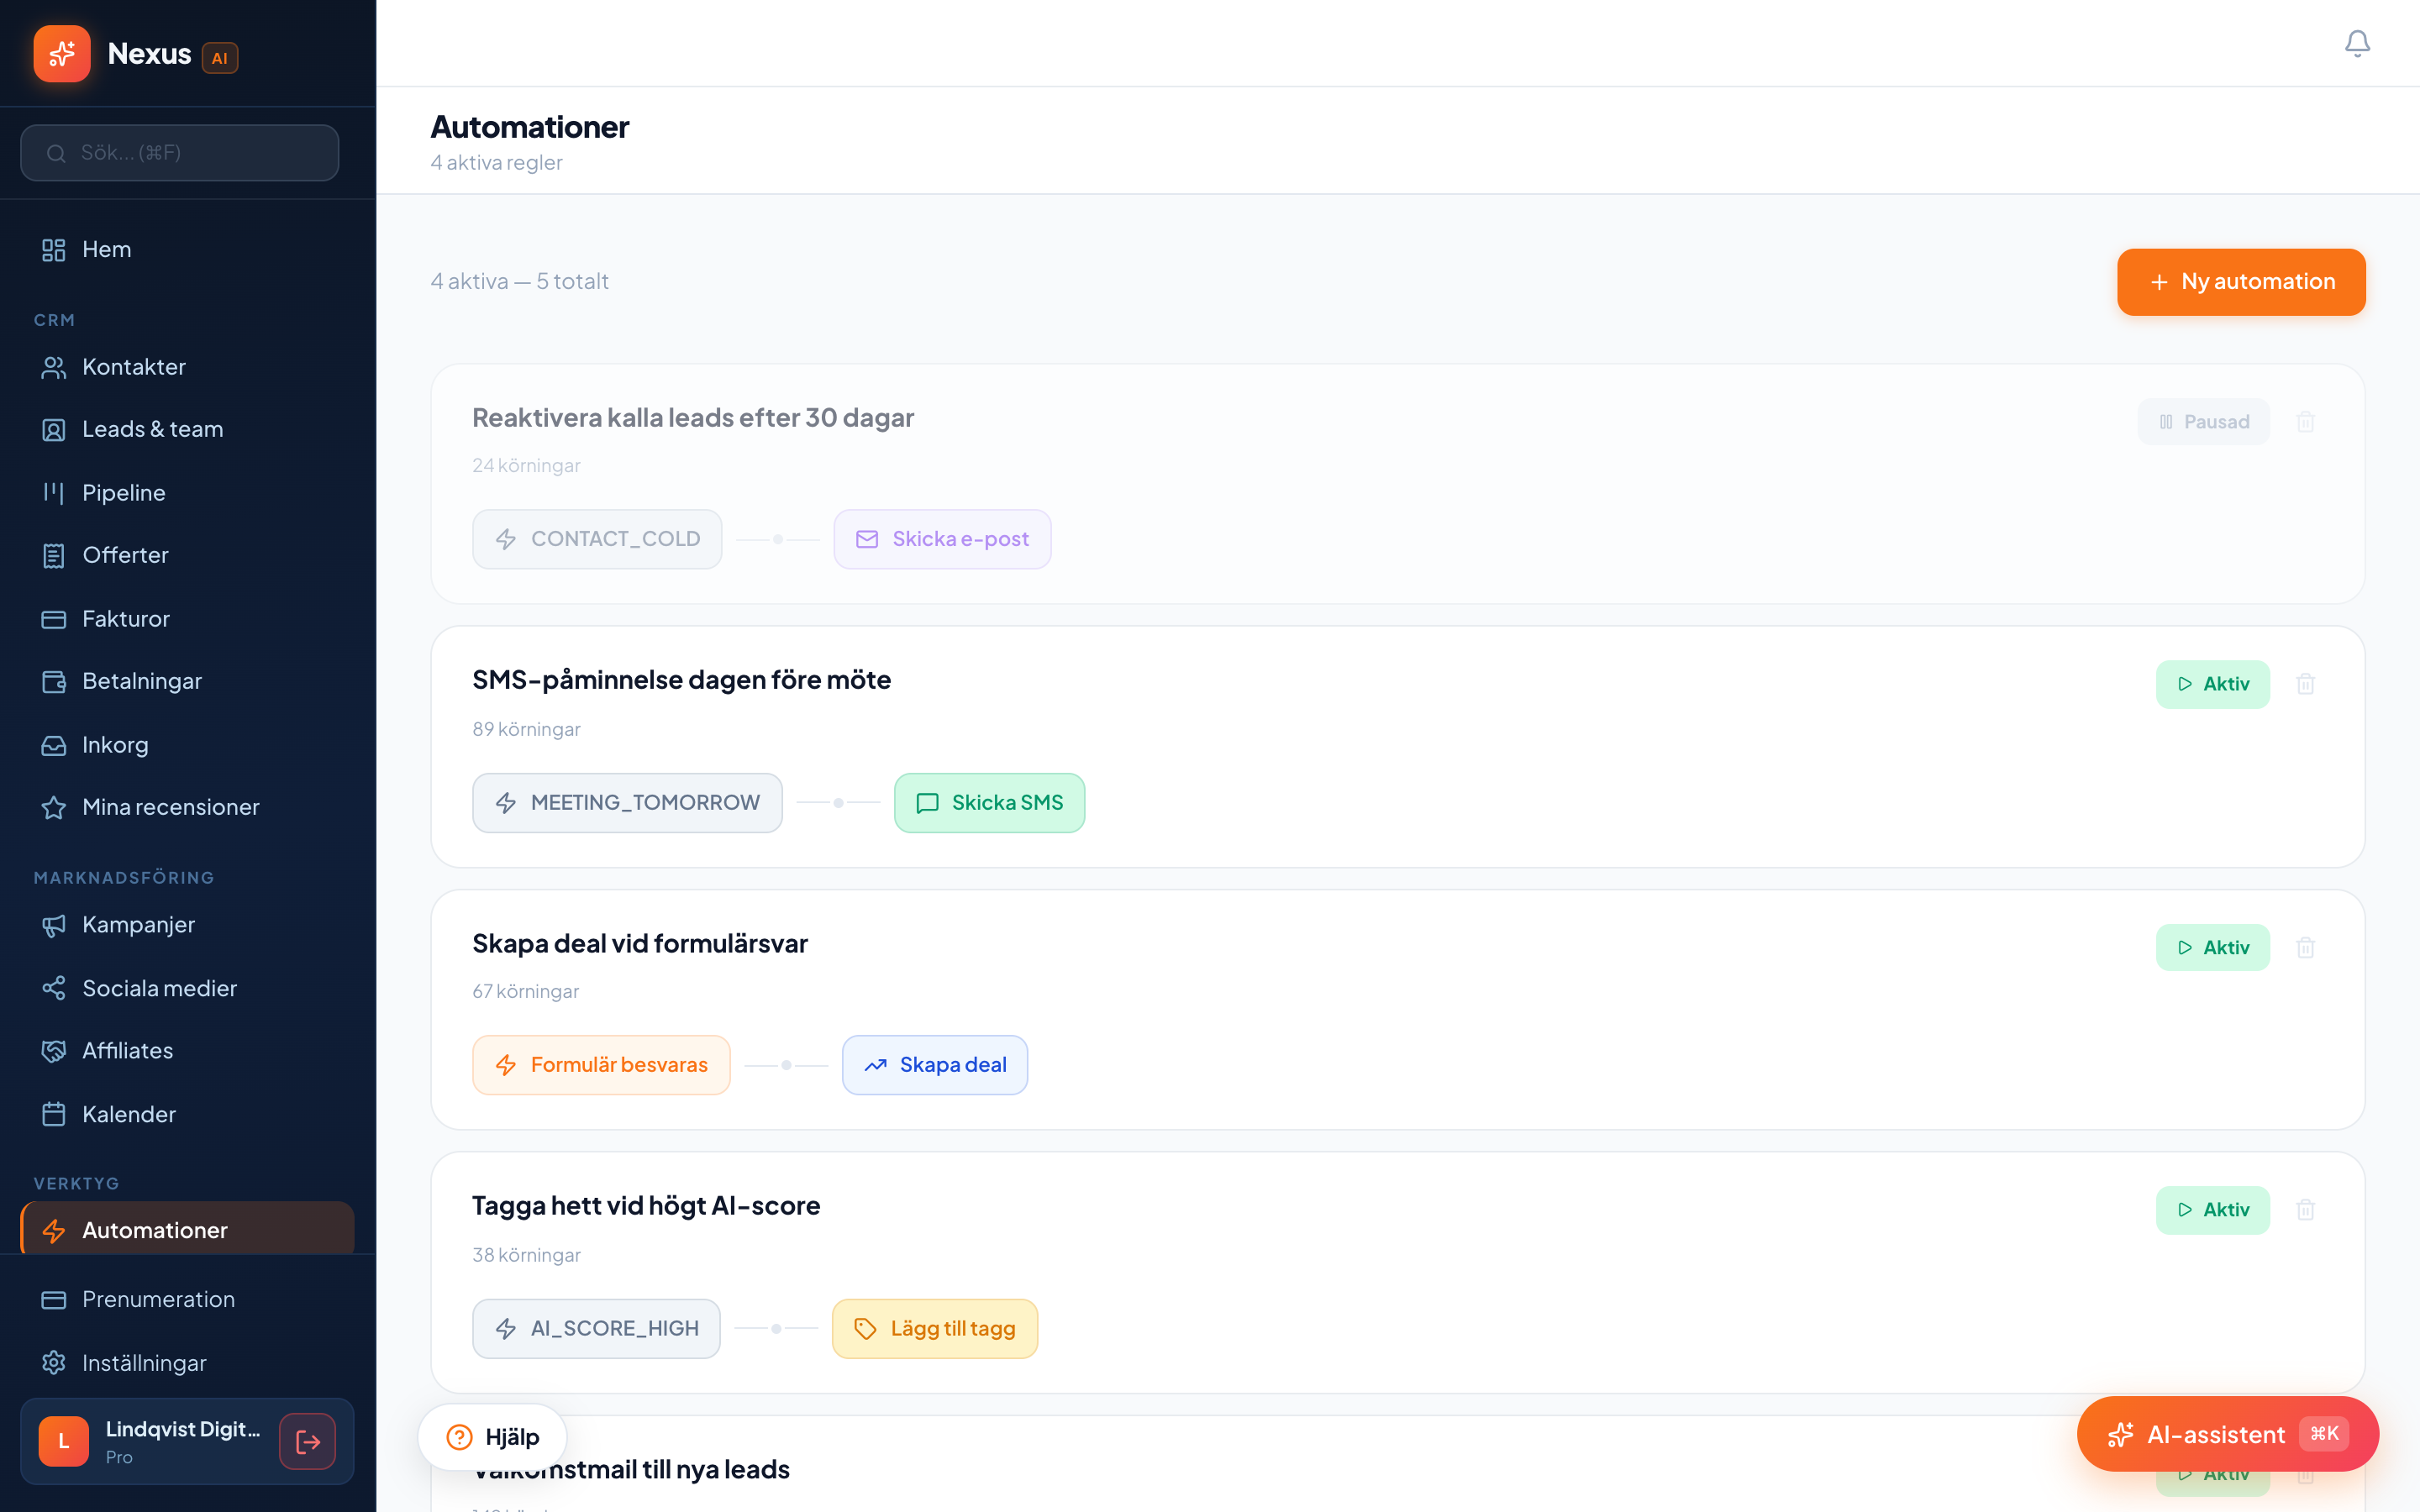Select Automationer in sidebar

click(187, 1229)
